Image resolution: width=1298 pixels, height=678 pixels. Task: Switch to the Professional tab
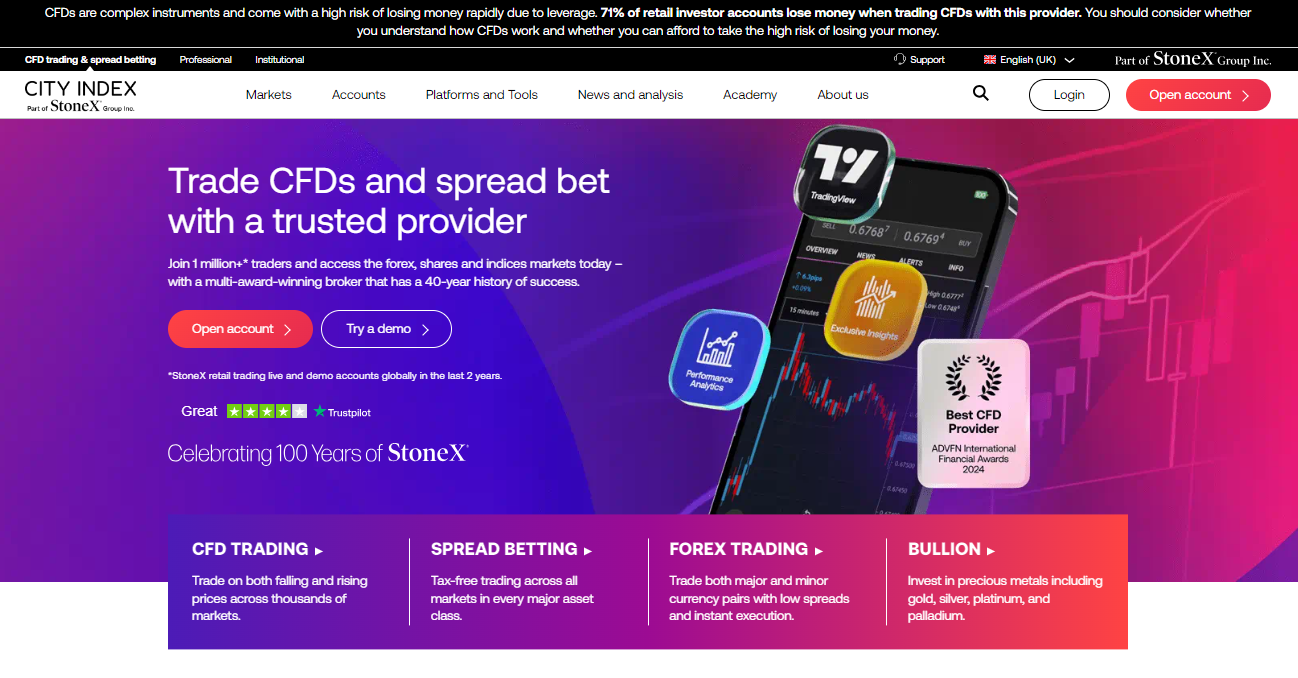(x=206, y=60)
